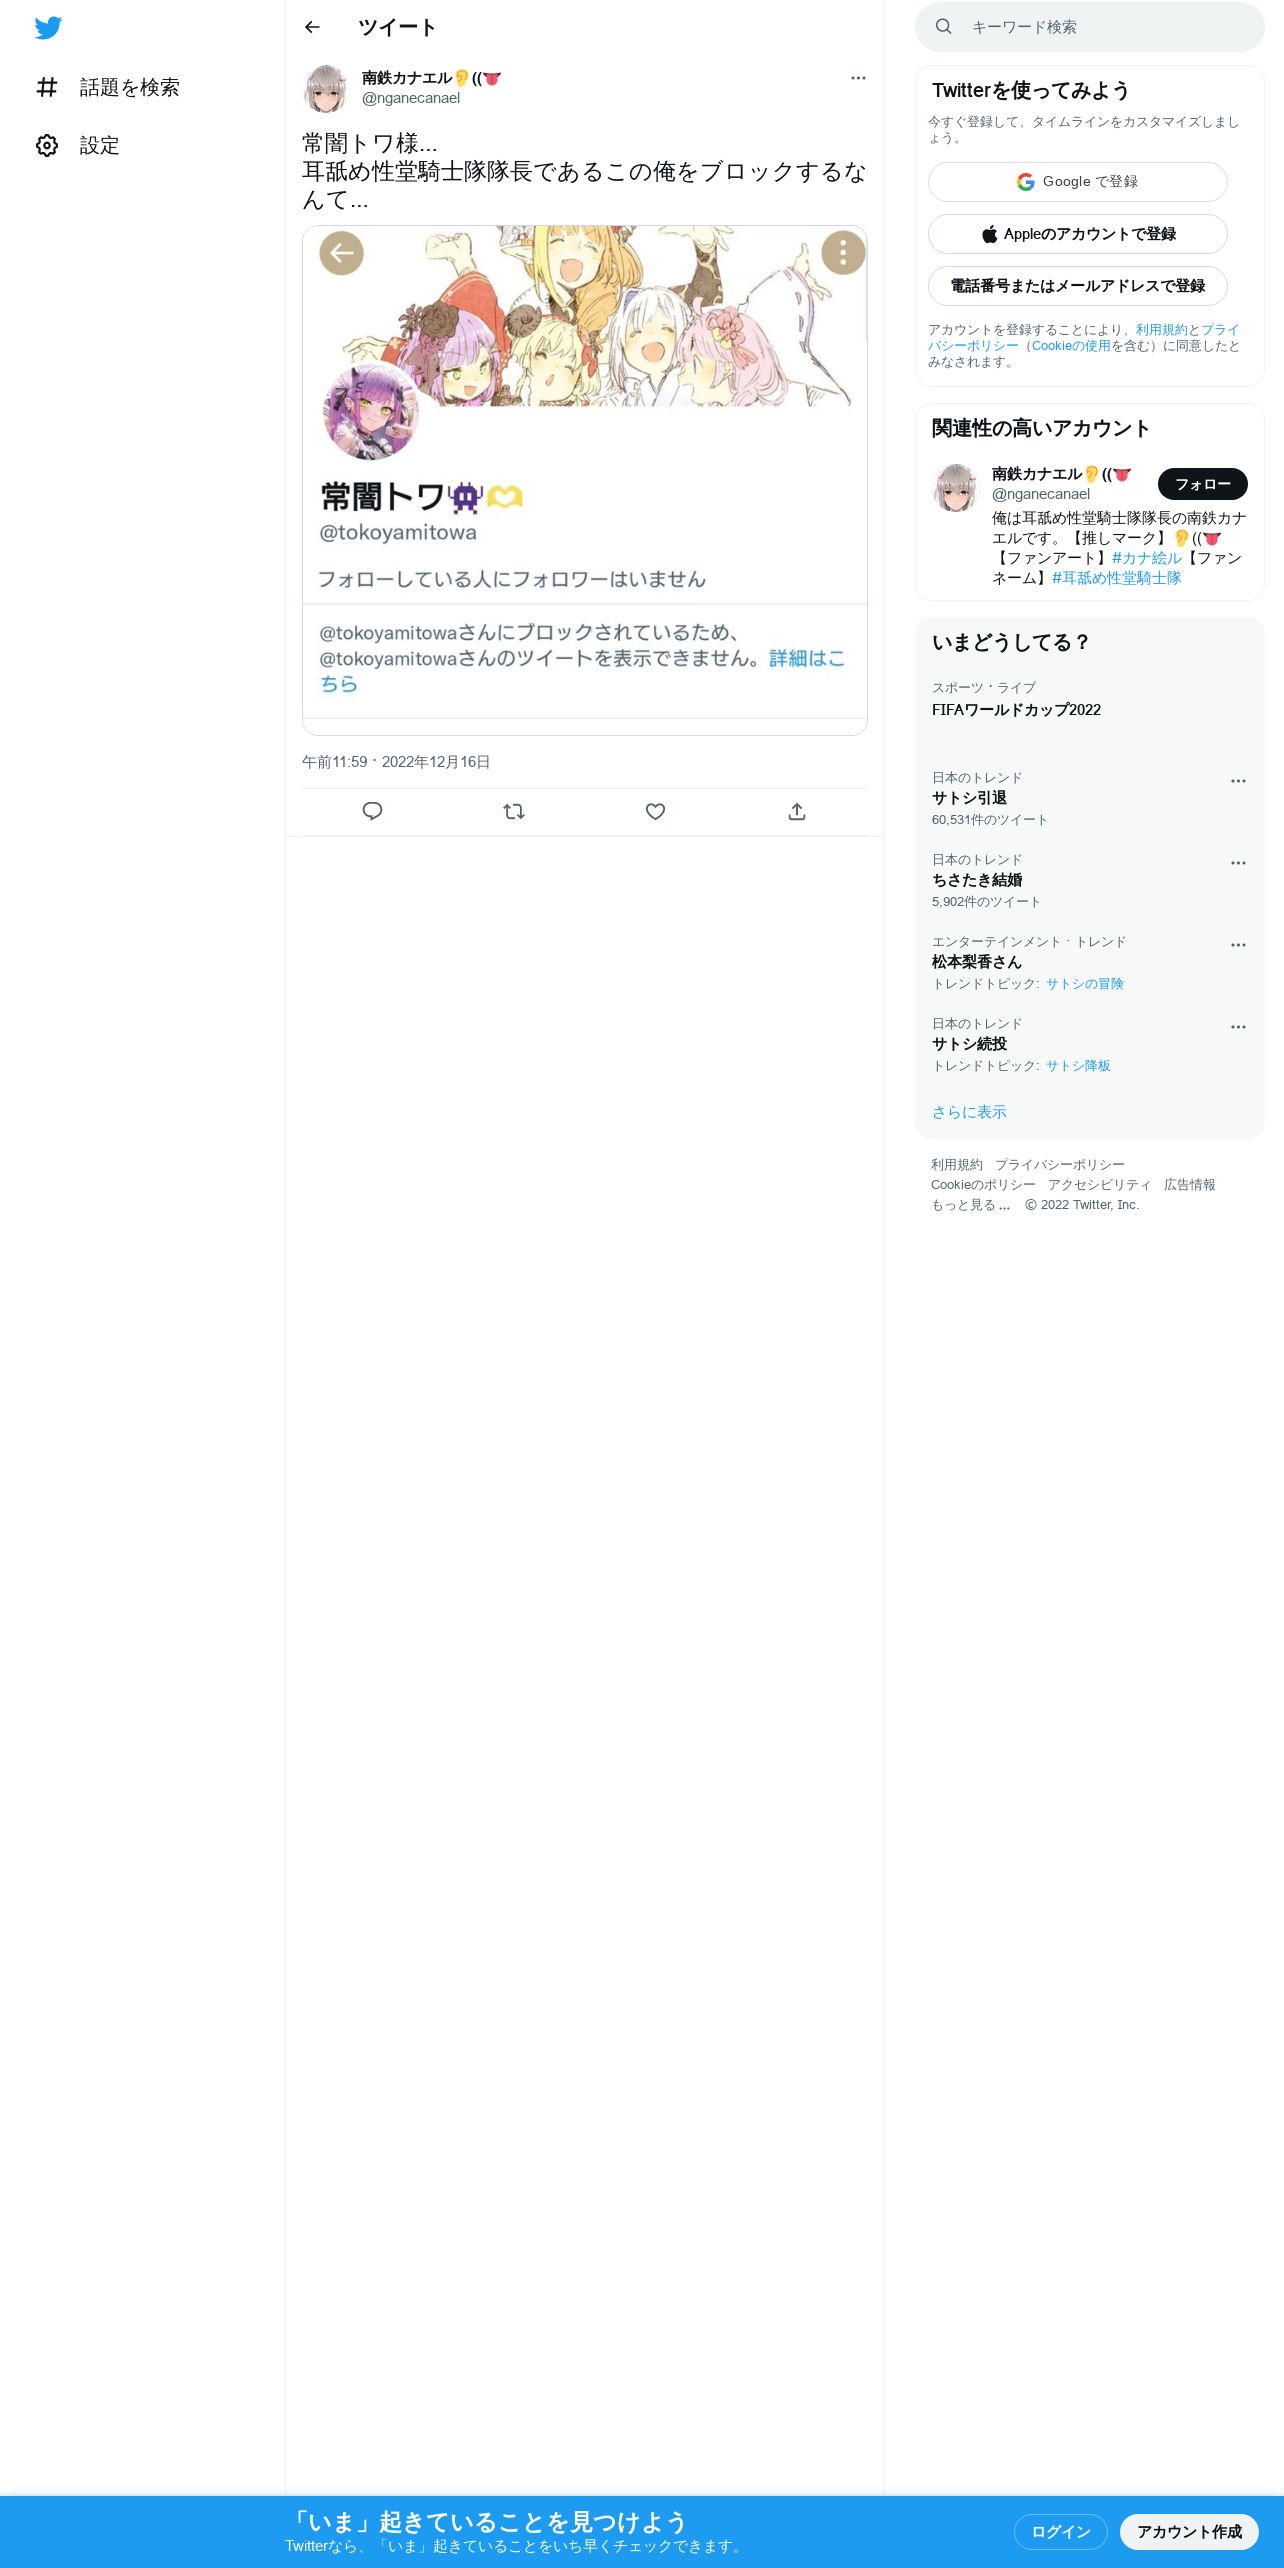Open the #カナ絵ル hashtag link
Viewport: 1284px width, 2568px height.
1147,558
